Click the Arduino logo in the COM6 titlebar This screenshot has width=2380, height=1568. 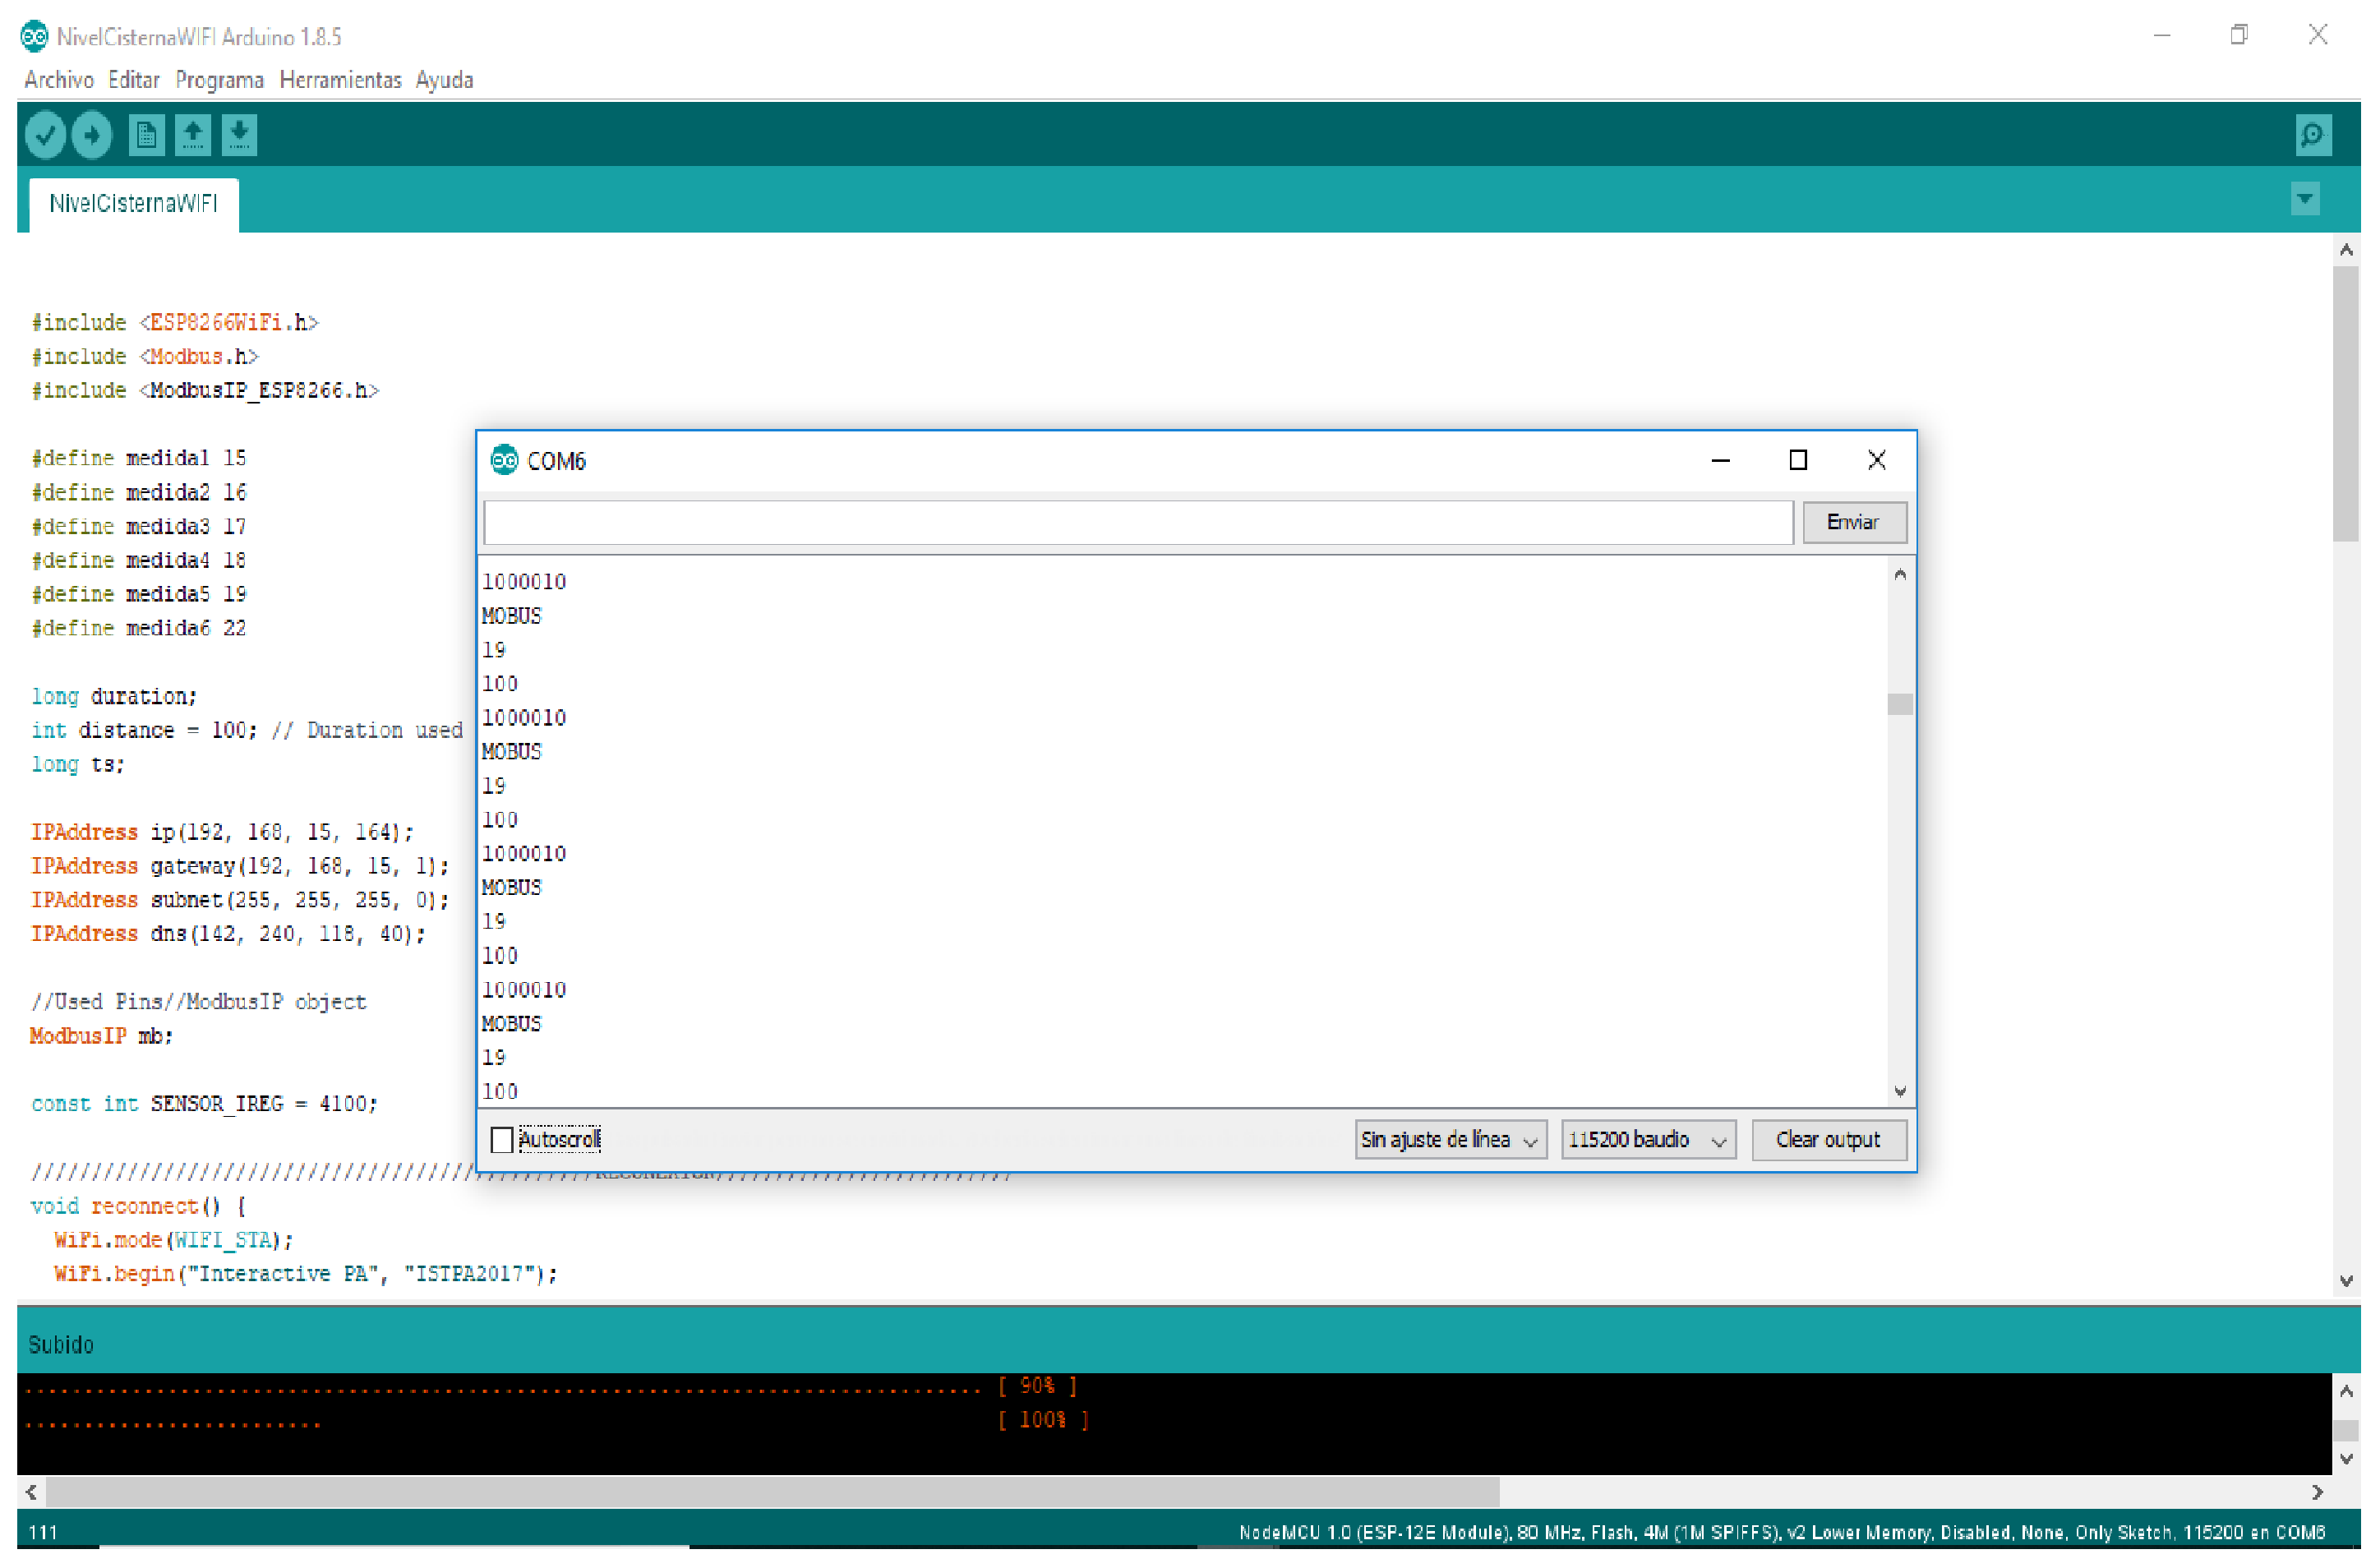(x=505, y=461)
